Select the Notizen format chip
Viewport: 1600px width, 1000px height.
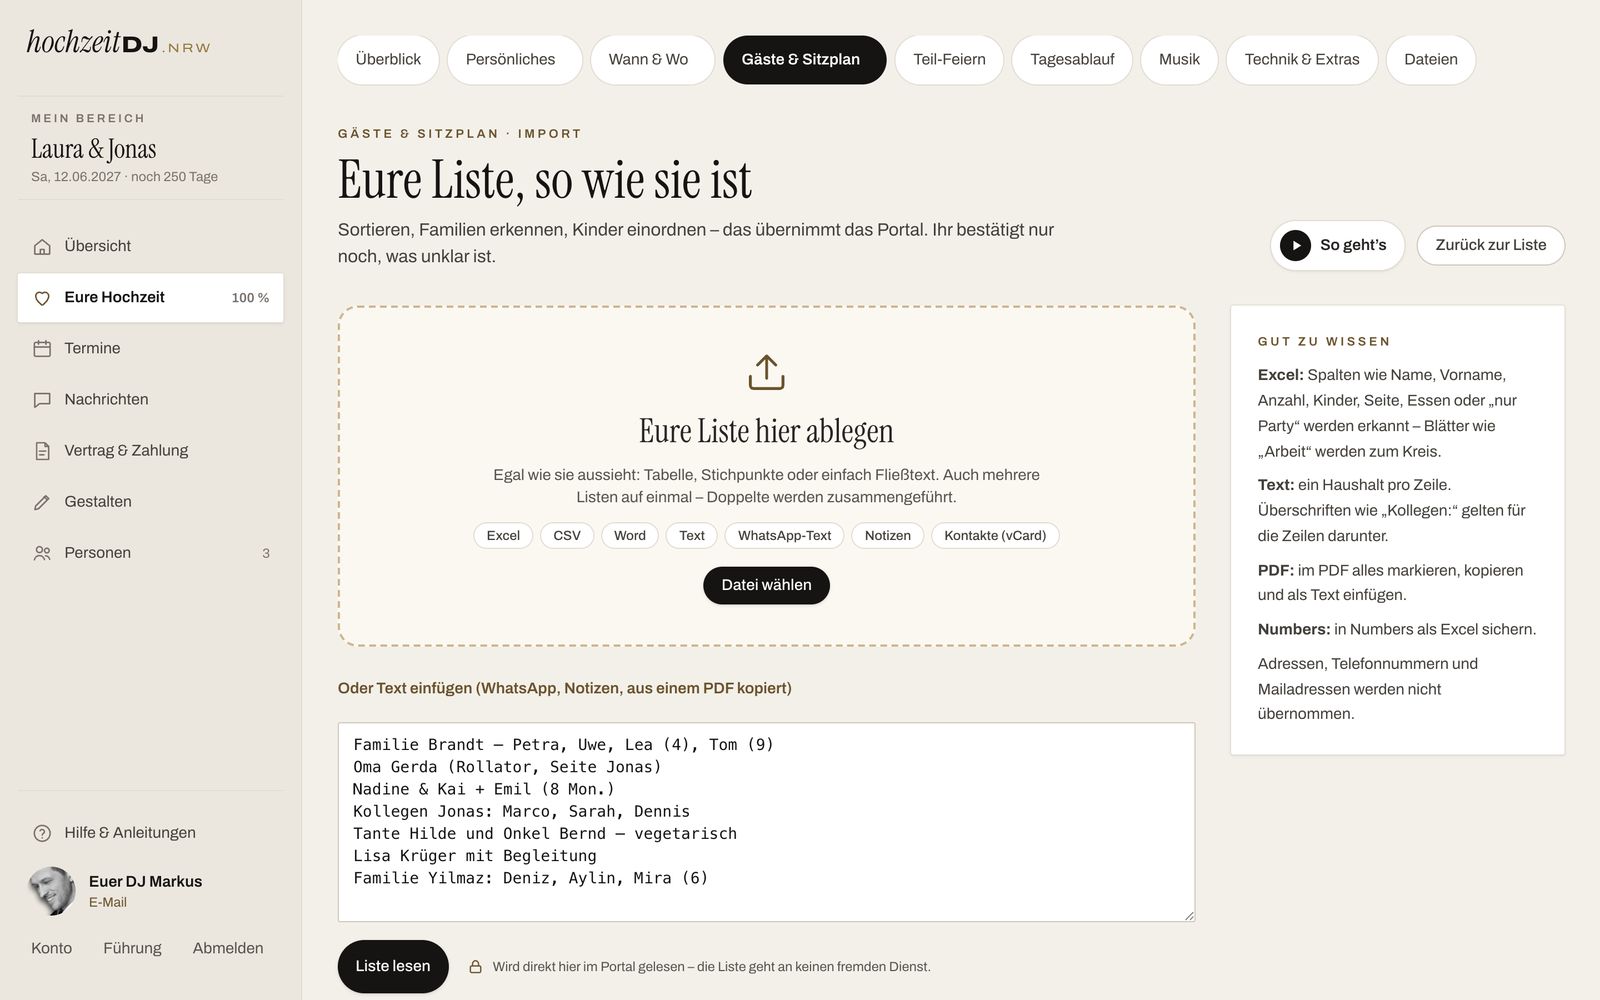[x=888, y=536]
